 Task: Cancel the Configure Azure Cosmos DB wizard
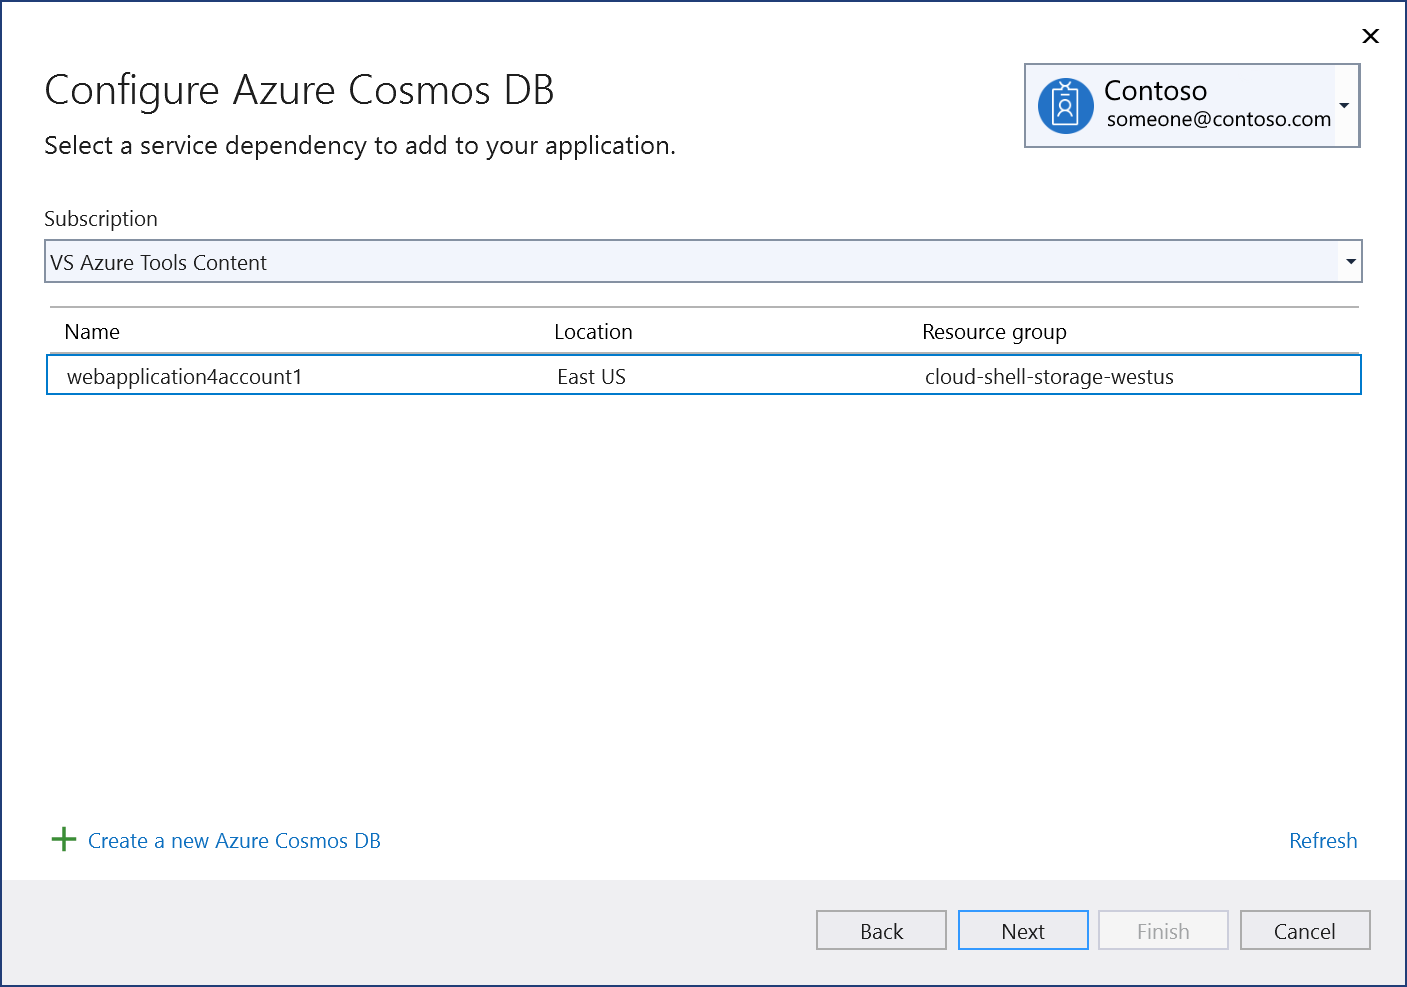1304,930
